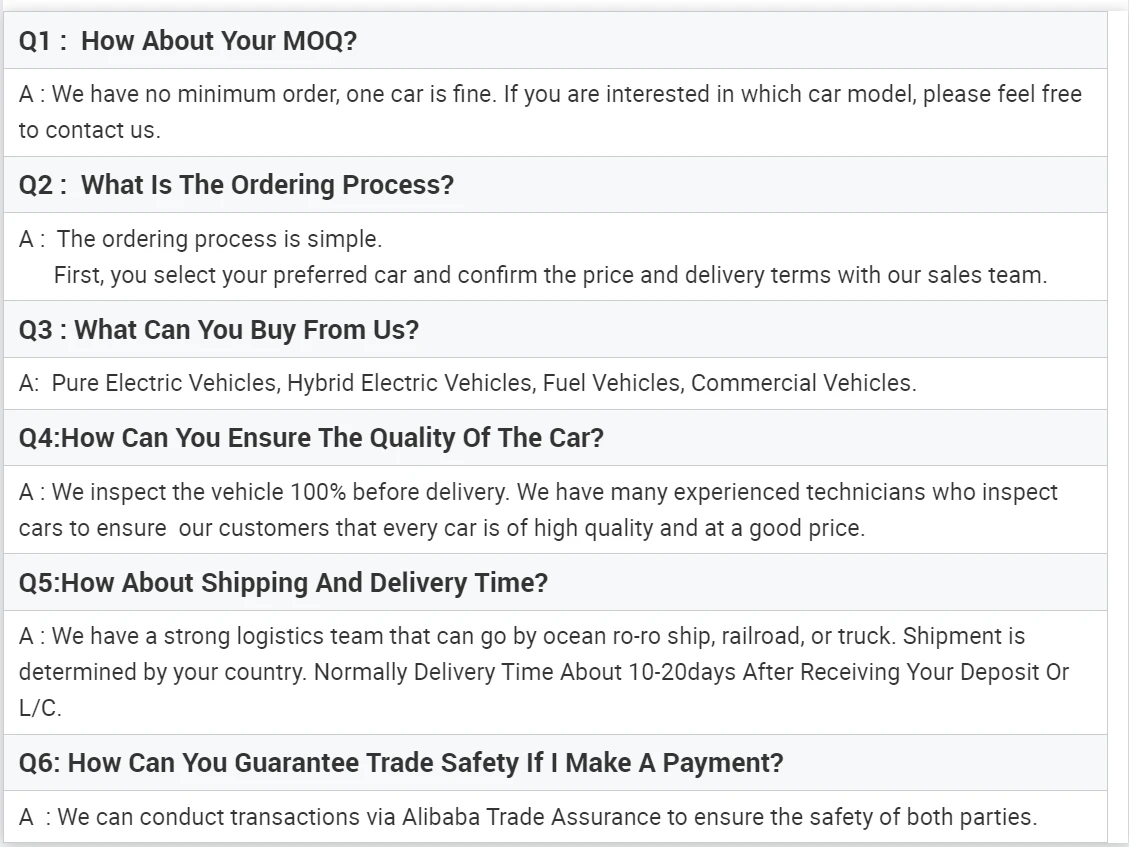Click the Q1 How About Your MOQ heading
Image resolution: width=1129 pixels, height=847 pixels.
click(188, 41)
